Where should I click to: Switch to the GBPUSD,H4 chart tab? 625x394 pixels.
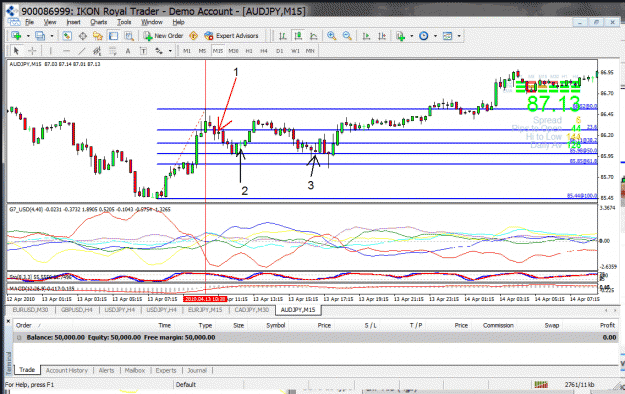(x=76, y=310)
